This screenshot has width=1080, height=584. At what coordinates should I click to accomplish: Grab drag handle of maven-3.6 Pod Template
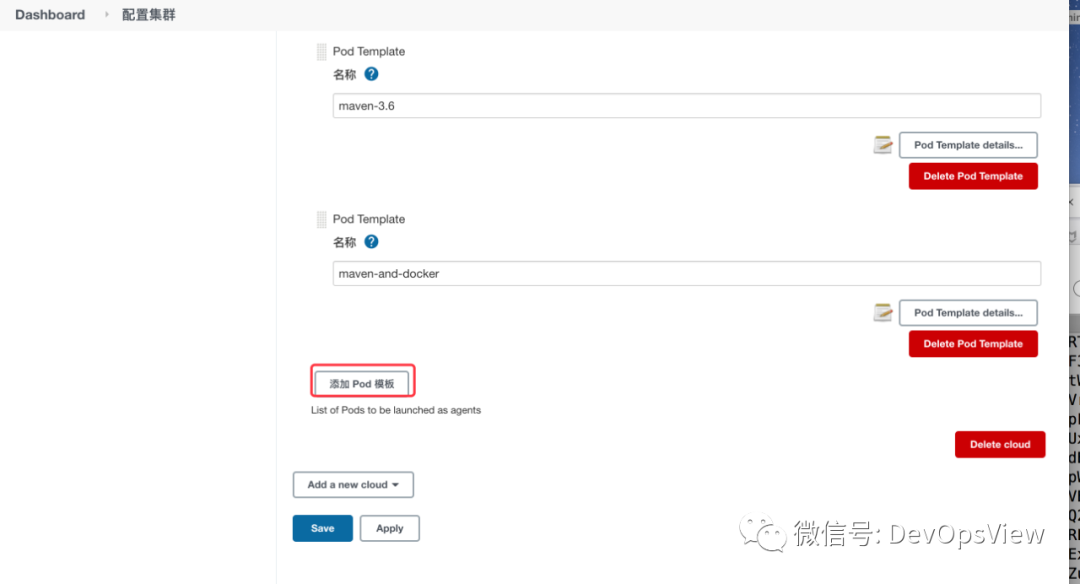click(x=322, y=52)
